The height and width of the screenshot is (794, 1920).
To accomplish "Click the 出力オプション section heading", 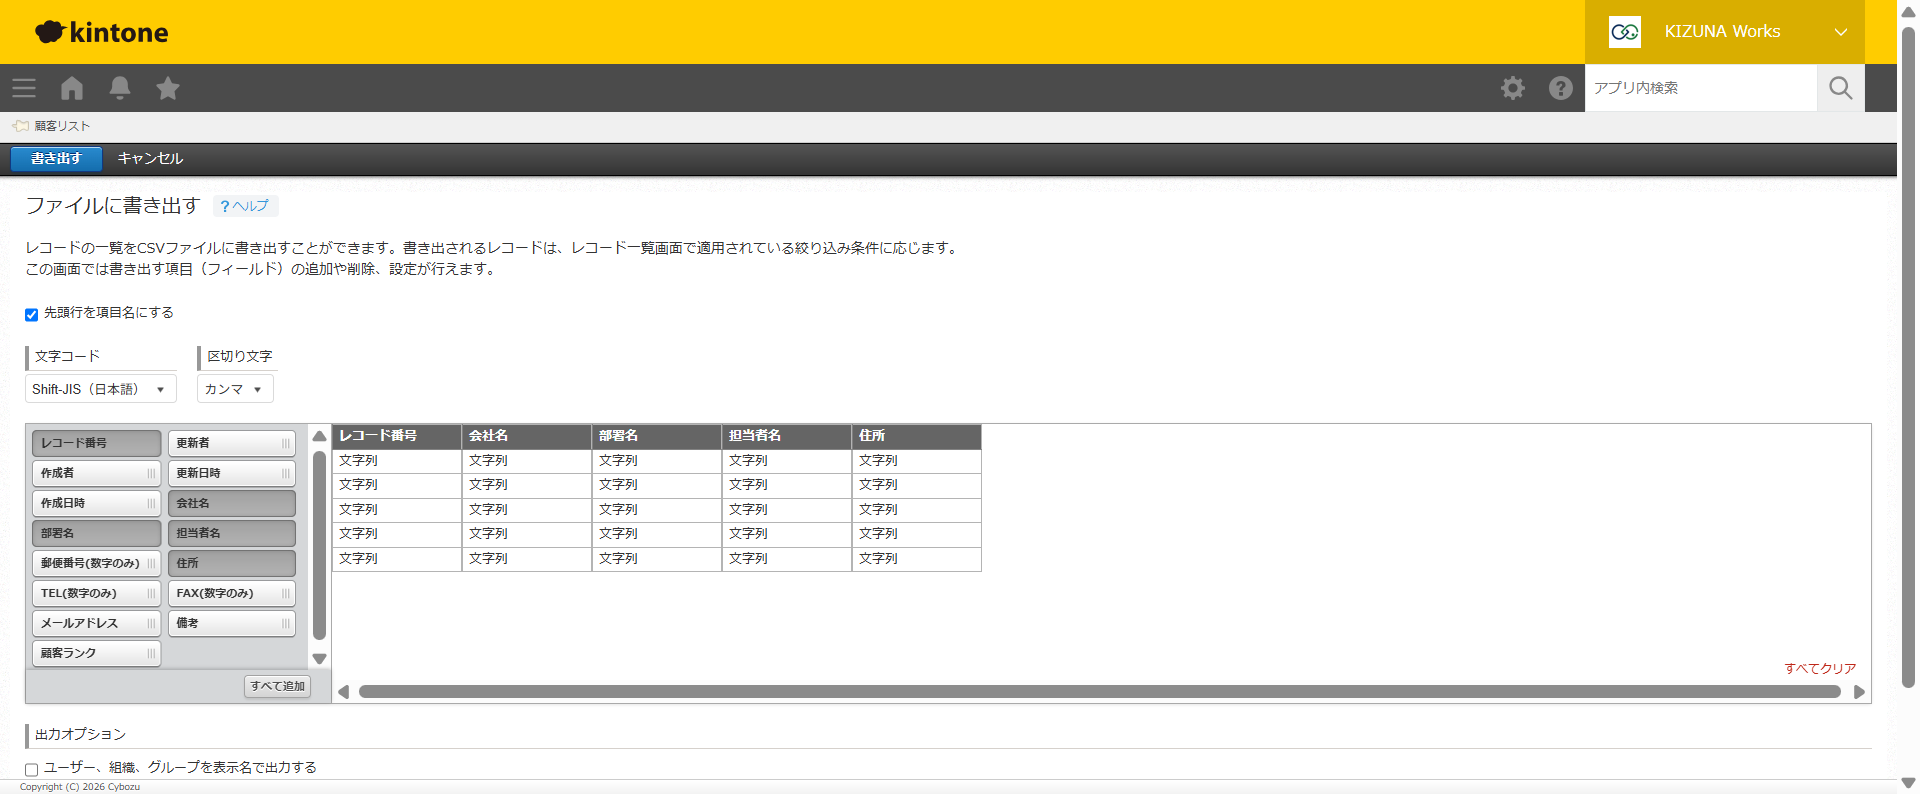I will (80, 734).
